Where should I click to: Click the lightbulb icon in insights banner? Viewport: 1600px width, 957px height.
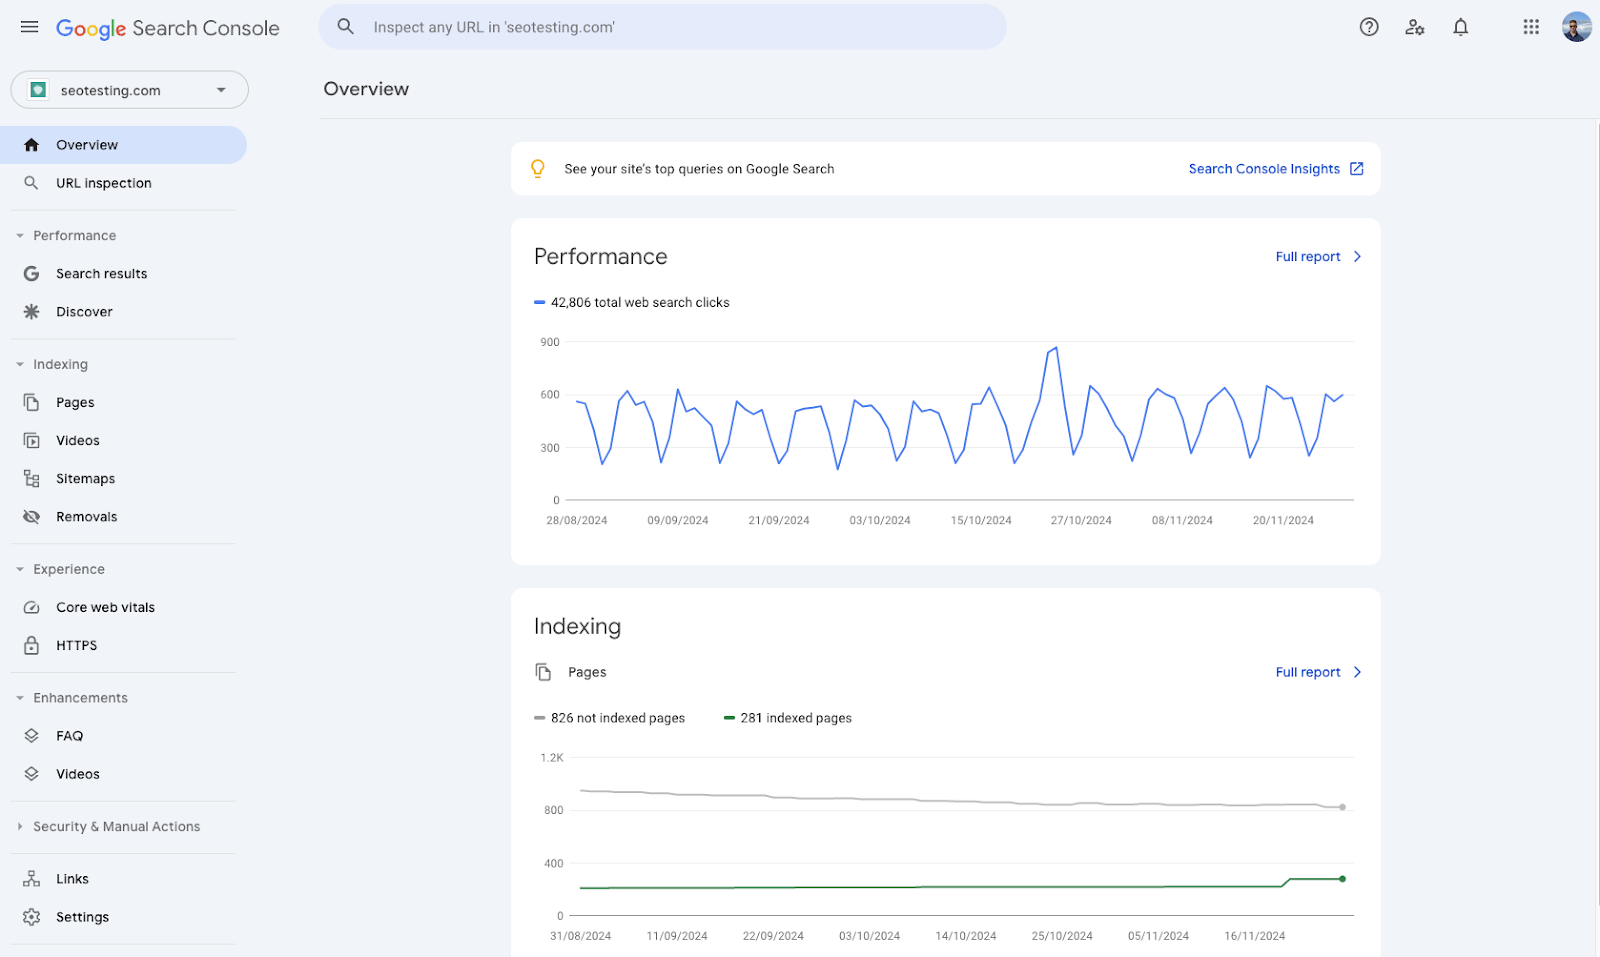(x=538, y=169)
